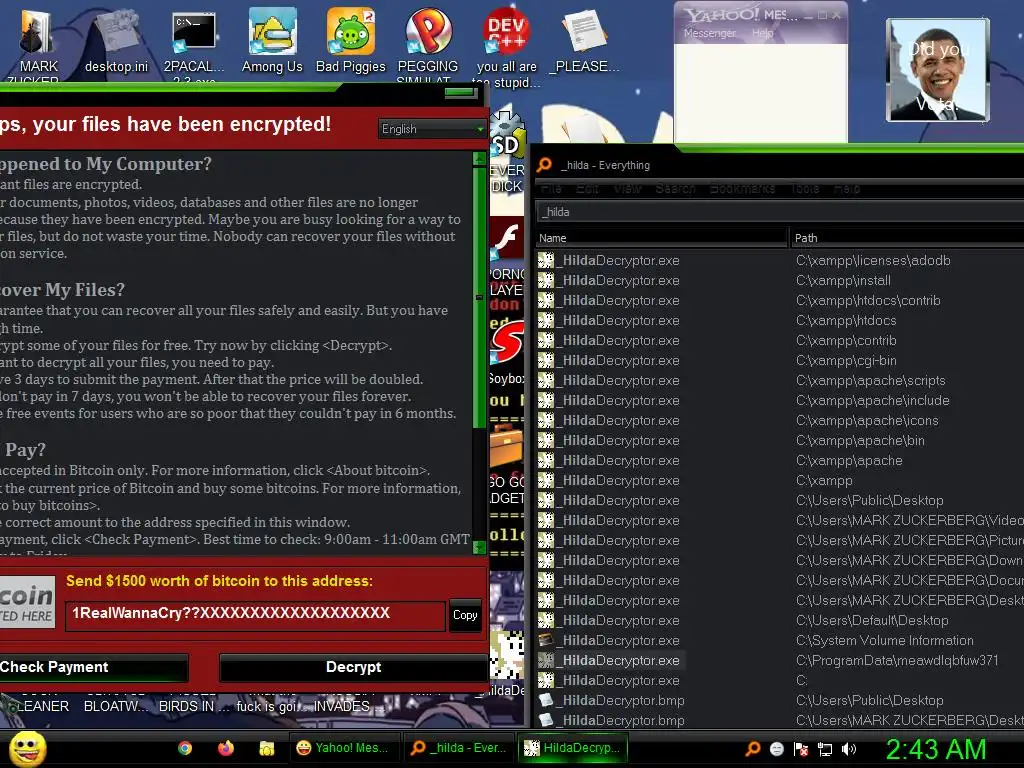This screenshot has width=1024, height=768.
Task: Open the Help menu in Yahoo Messenger
Action: click(x=762, y=33)
